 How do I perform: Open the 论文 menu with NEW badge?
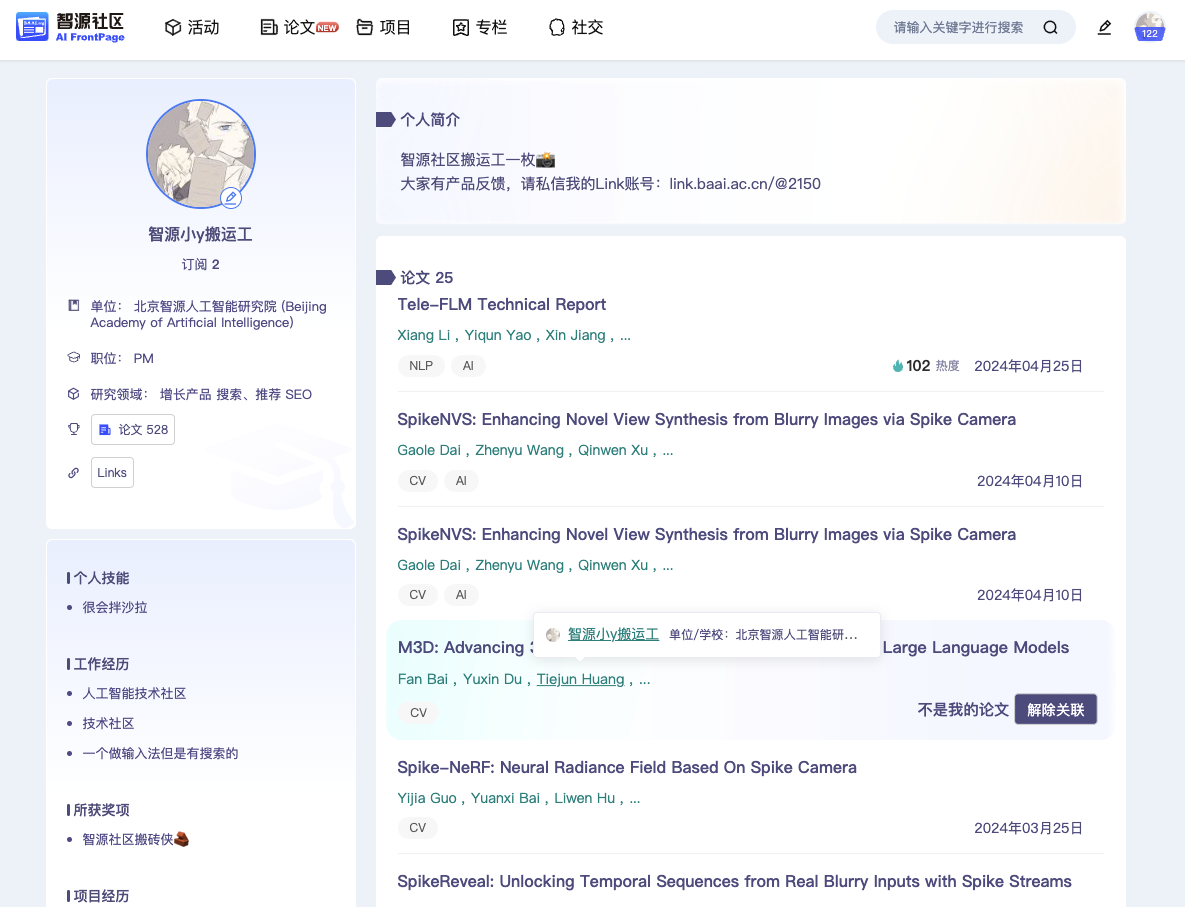(298, 28)
